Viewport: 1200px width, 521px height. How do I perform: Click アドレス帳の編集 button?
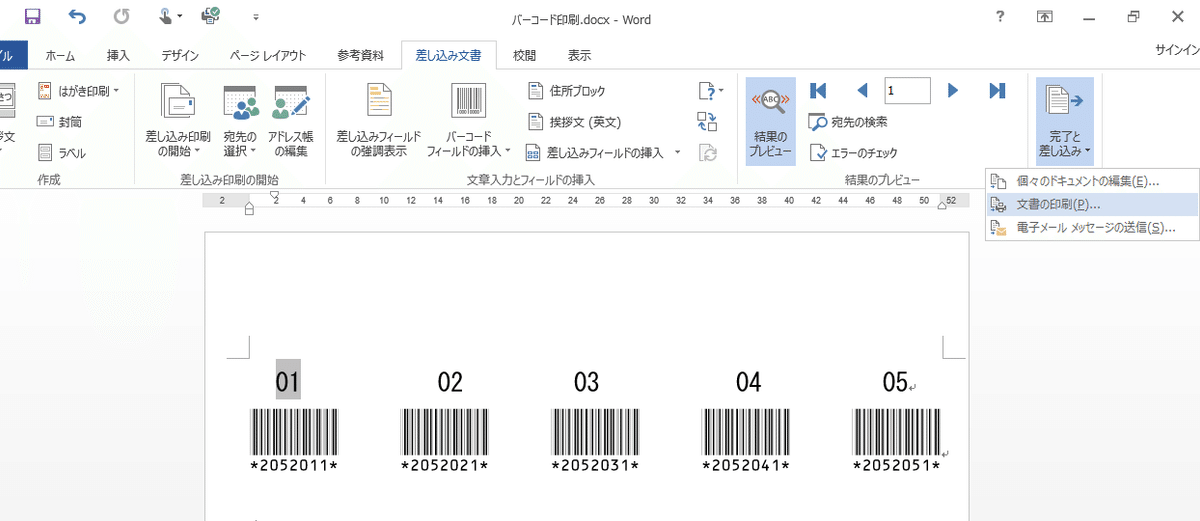point(290,121)
